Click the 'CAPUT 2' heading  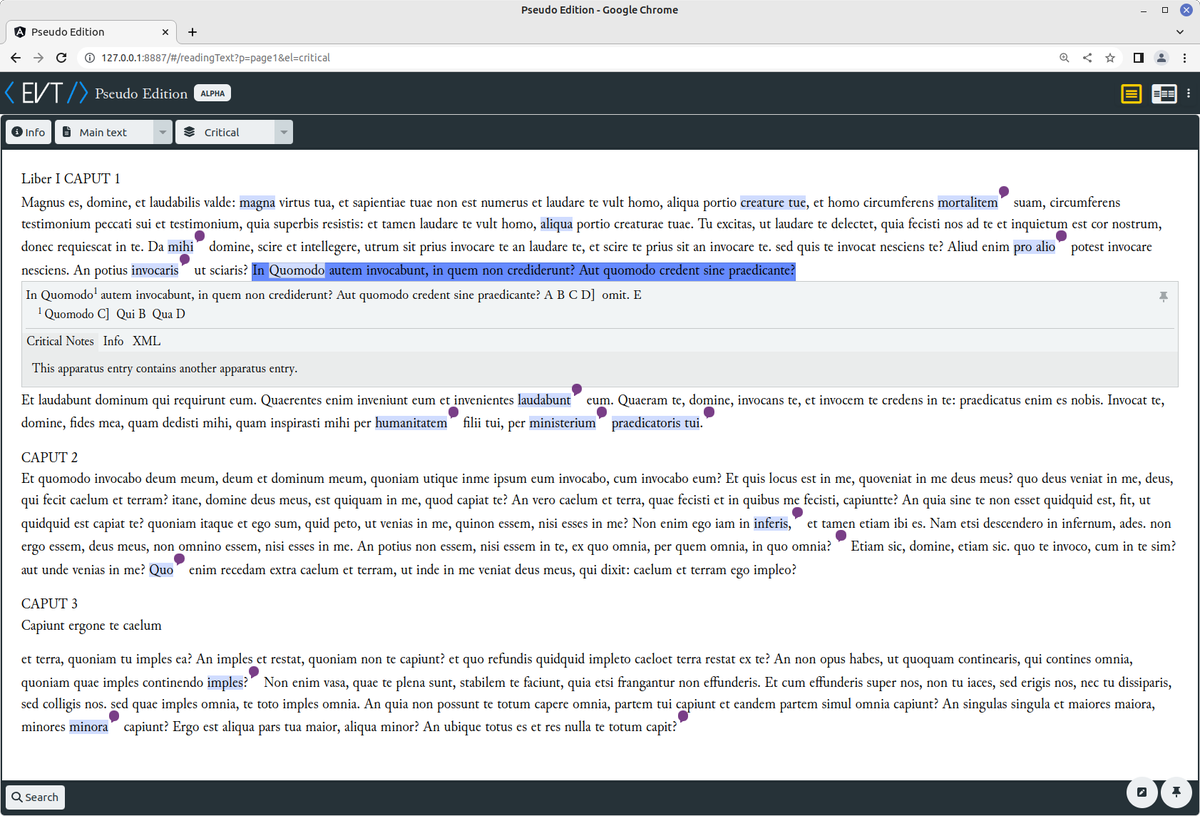coord(50,458)
